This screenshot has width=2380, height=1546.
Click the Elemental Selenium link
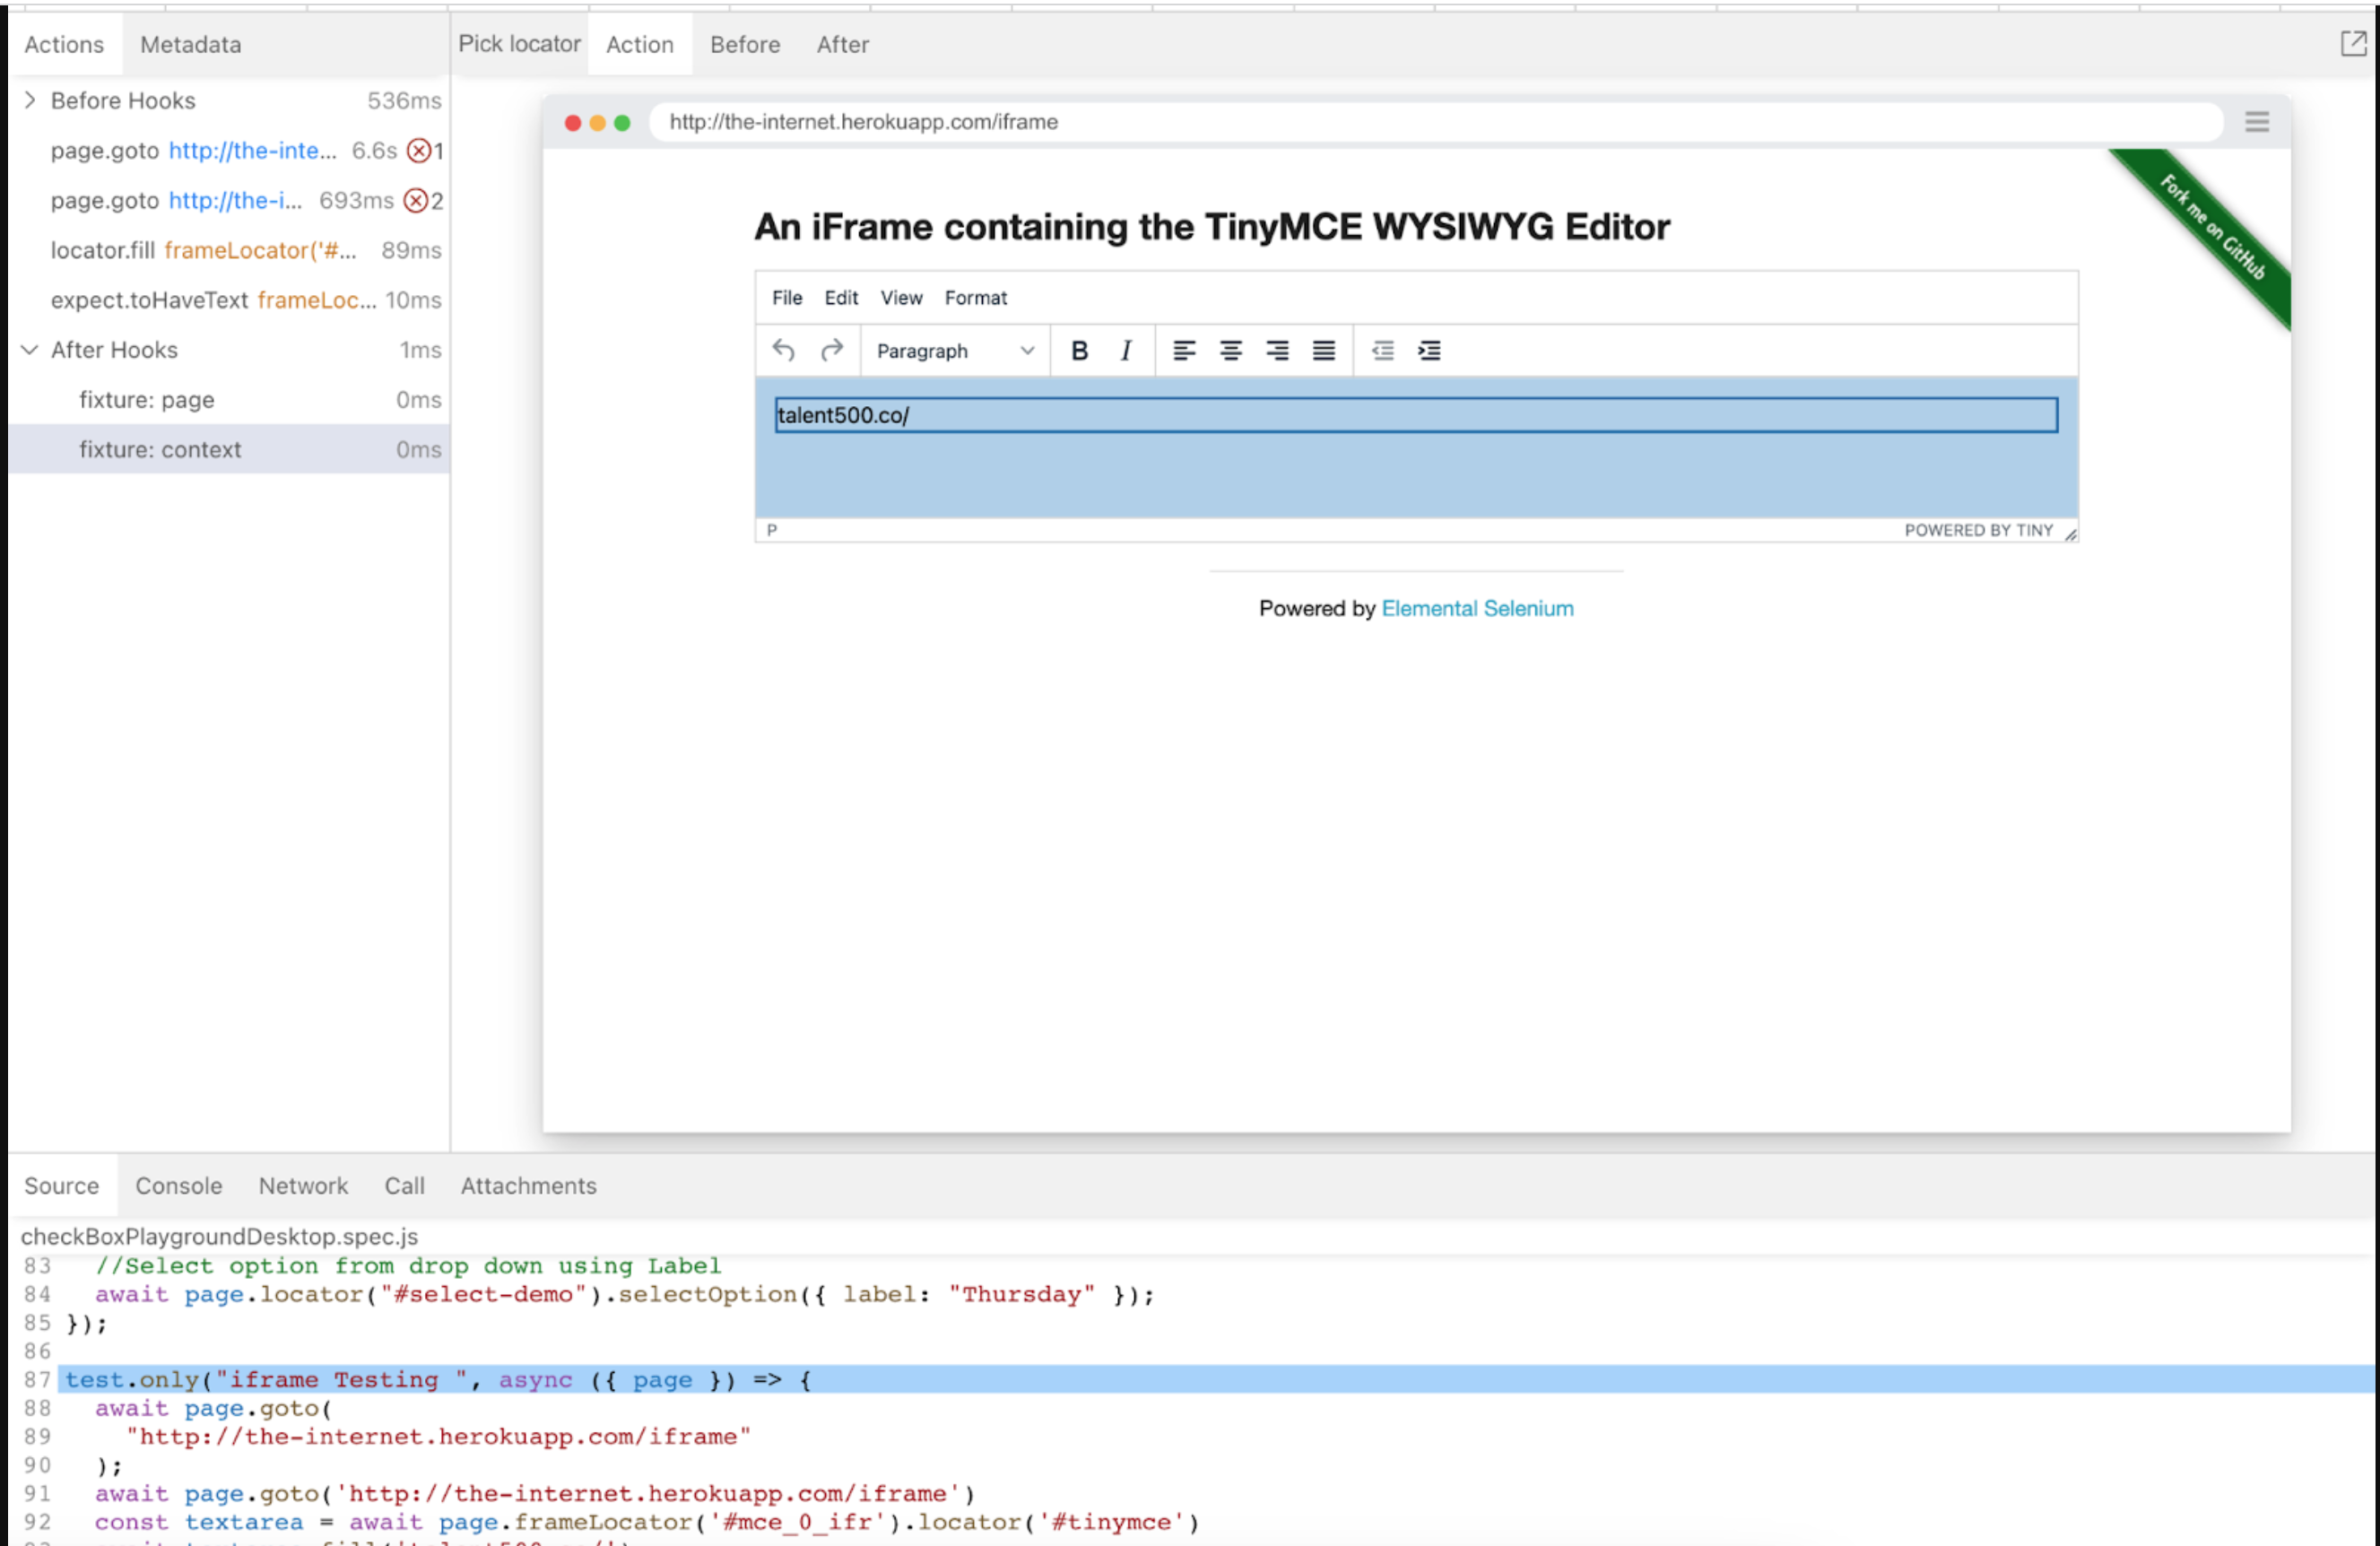pyautogui.click(x=1477, y=609)
